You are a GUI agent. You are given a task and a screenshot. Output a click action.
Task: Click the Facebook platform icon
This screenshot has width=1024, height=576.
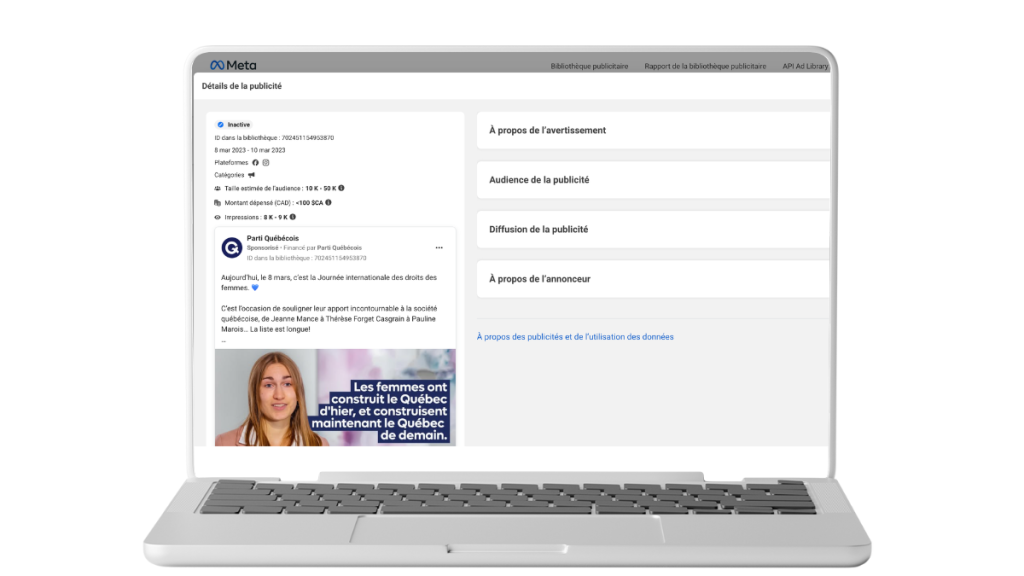click(255, 162)
